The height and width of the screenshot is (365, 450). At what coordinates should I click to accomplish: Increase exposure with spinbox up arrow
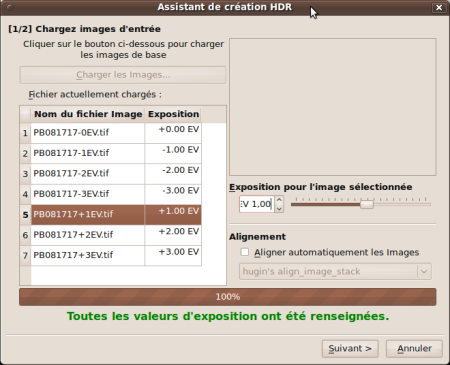coord(279,200)
